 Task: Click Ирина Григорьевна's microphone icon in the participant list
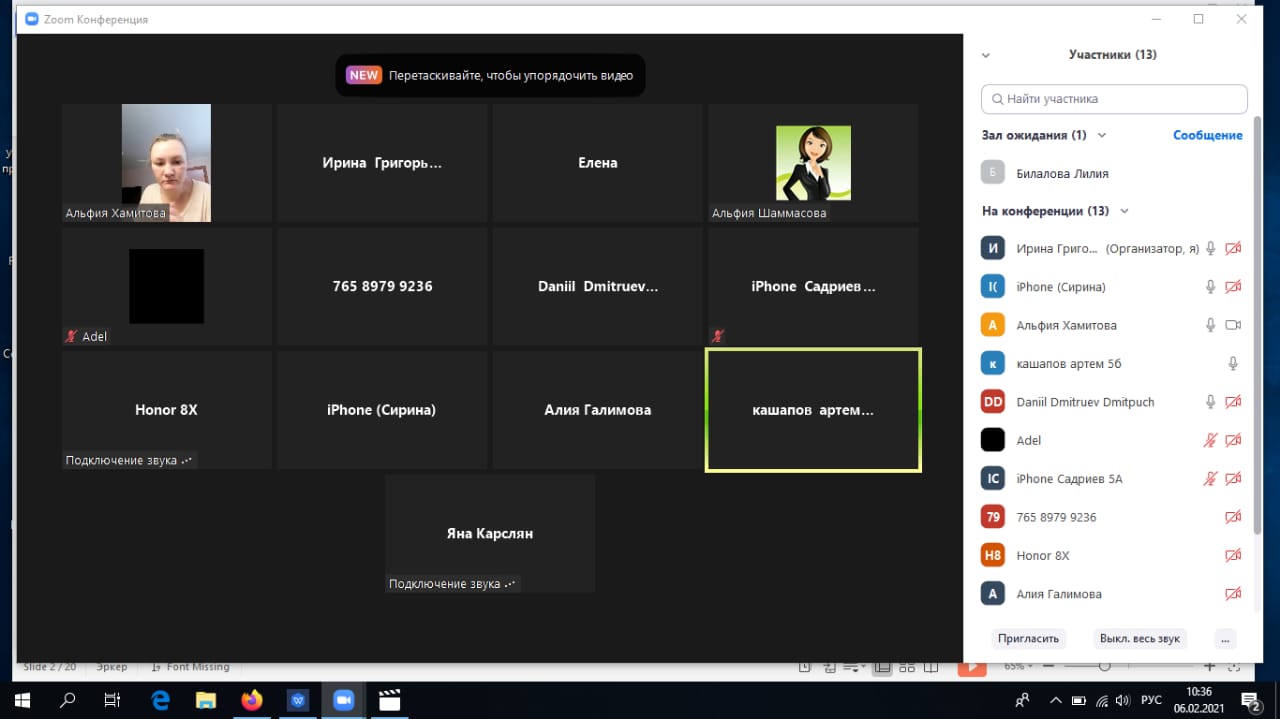[x=1210, y=249]
